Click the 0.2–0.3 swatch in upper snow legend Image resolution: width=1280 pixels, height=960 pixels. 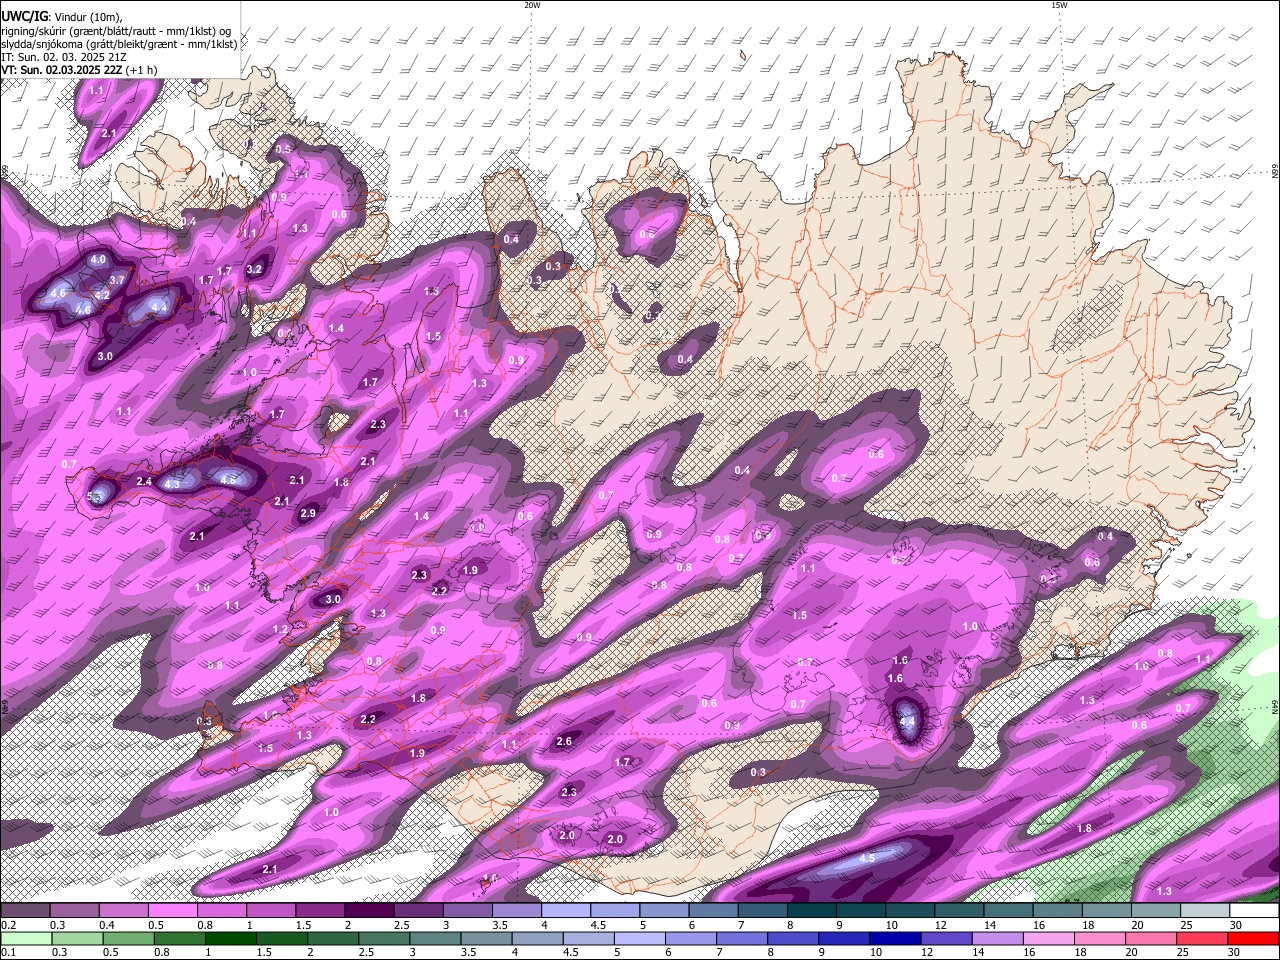pyautogui.click(x=26, y=911)
